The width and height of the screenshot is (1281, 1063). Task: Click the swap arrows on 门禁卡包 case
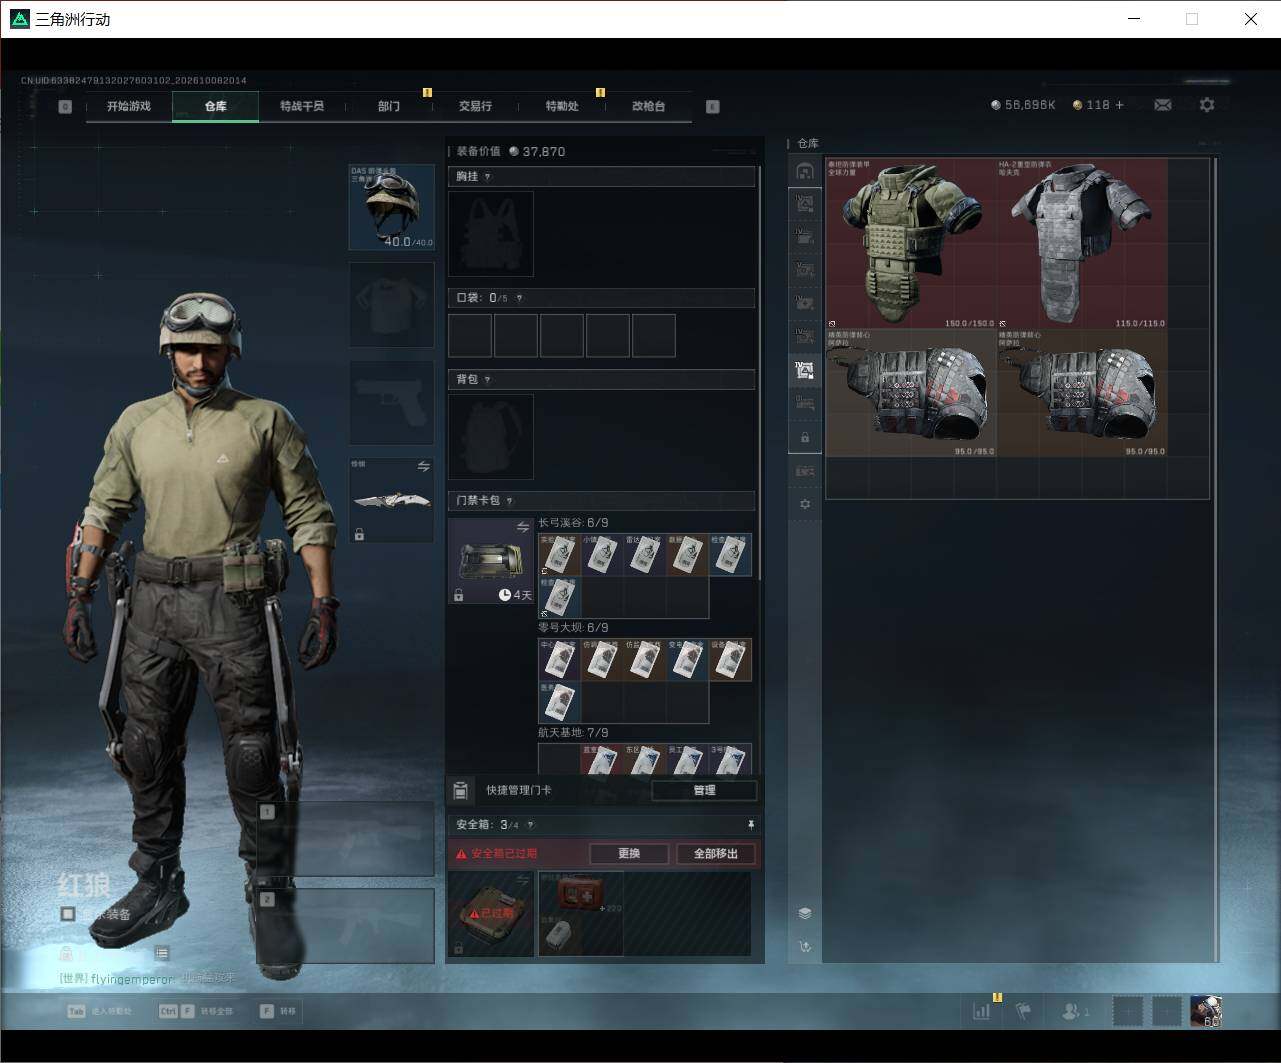tap(522, 527)
